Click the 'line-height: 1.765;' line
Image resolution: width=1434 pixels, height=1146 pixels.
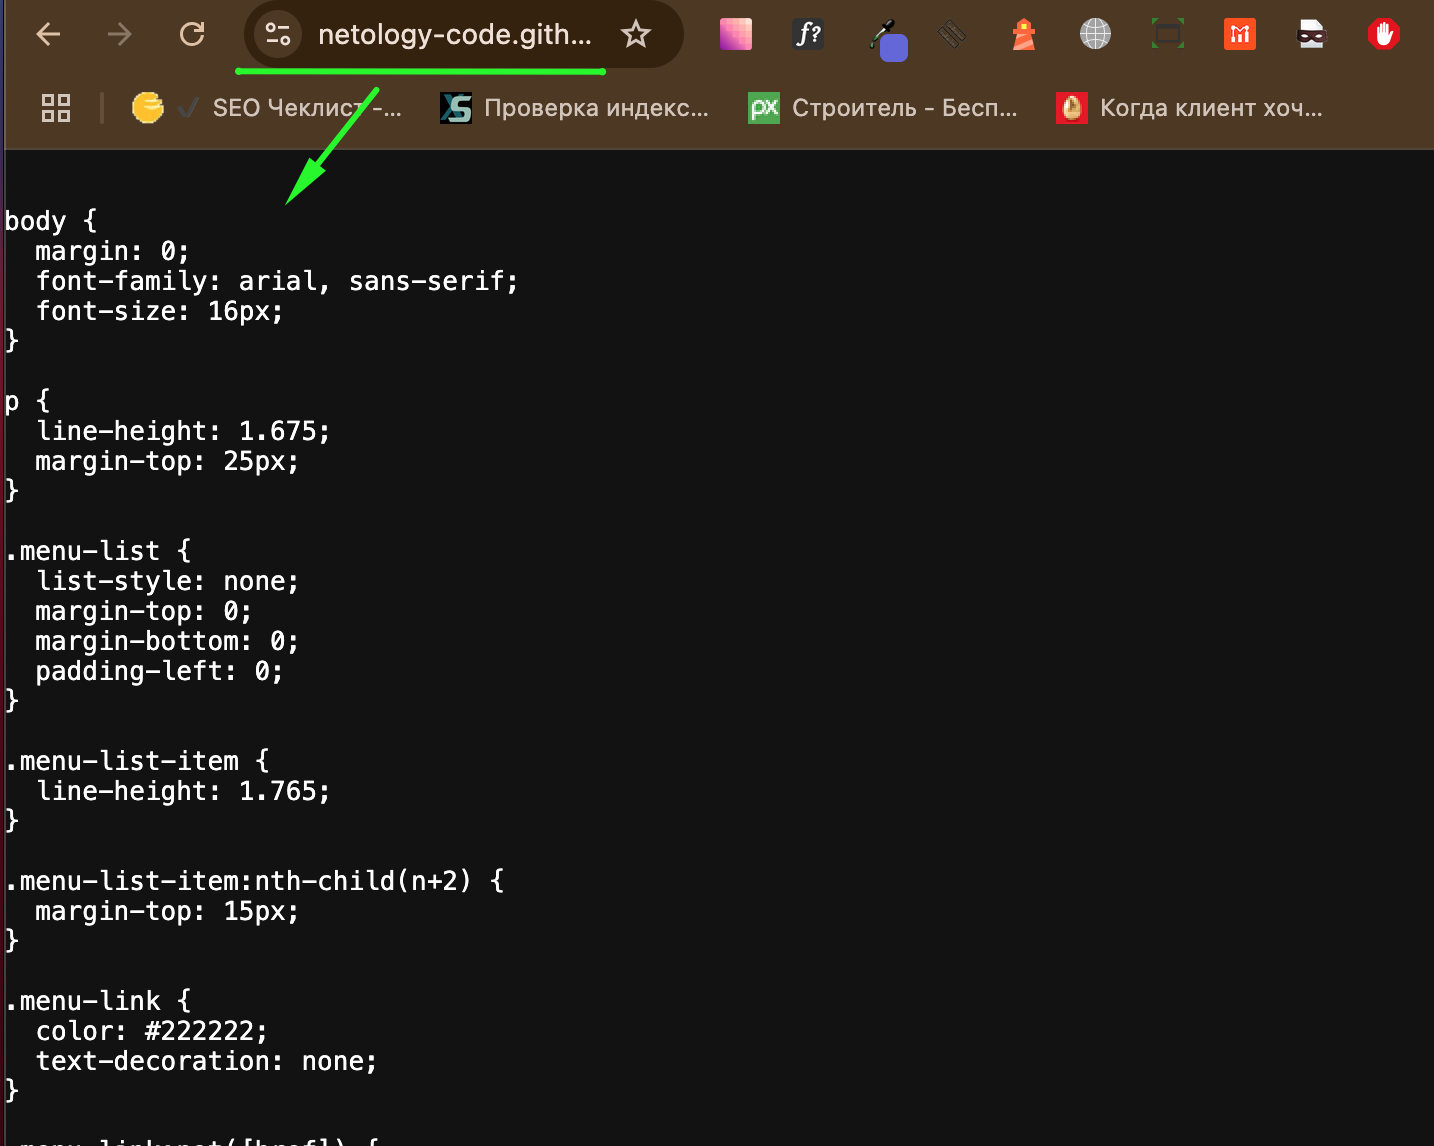click(x=183, y=791)
